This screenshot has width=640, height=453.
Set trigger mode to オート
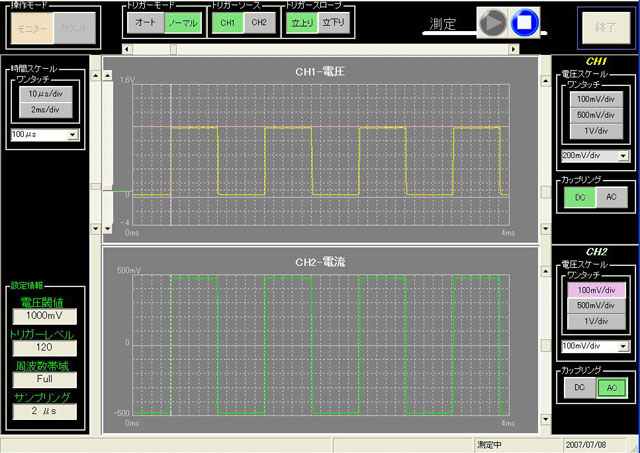[146, 22]
